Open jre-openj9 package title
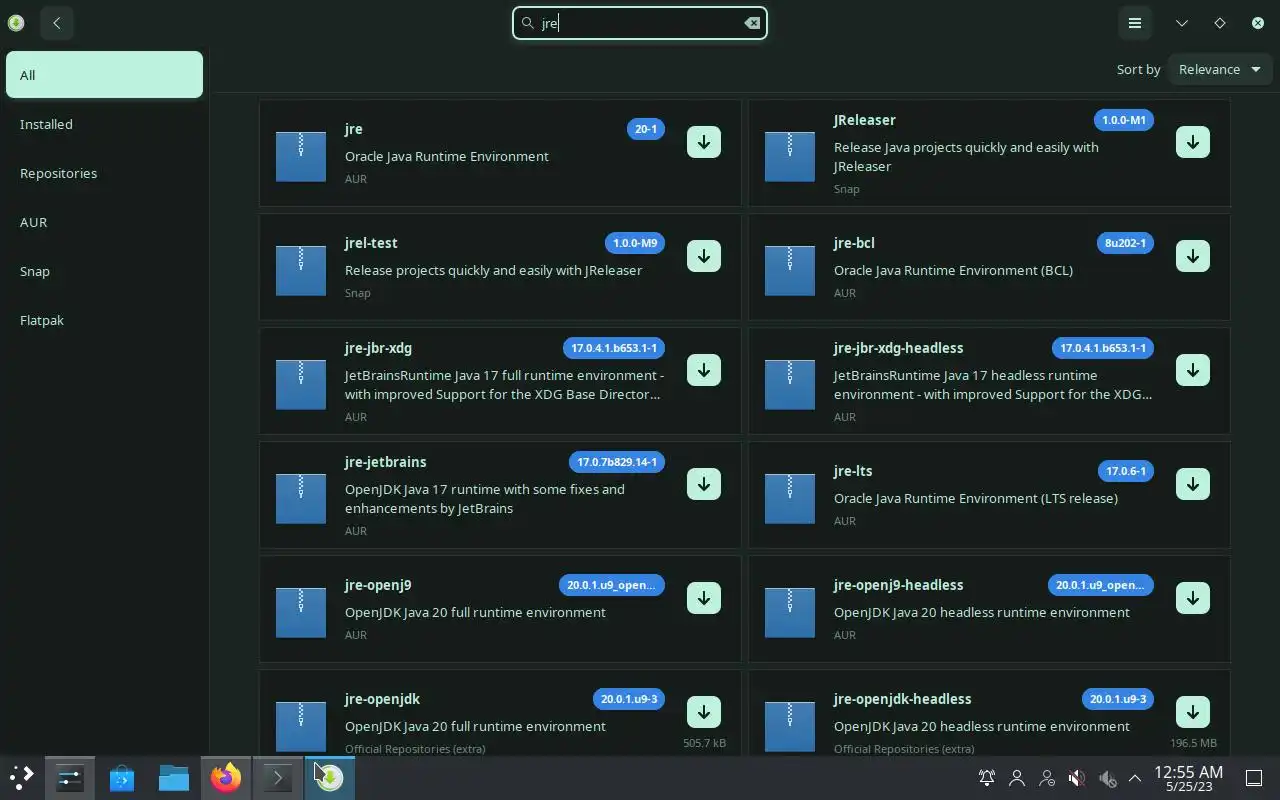The image size is (1280, 800). [378, 585]
